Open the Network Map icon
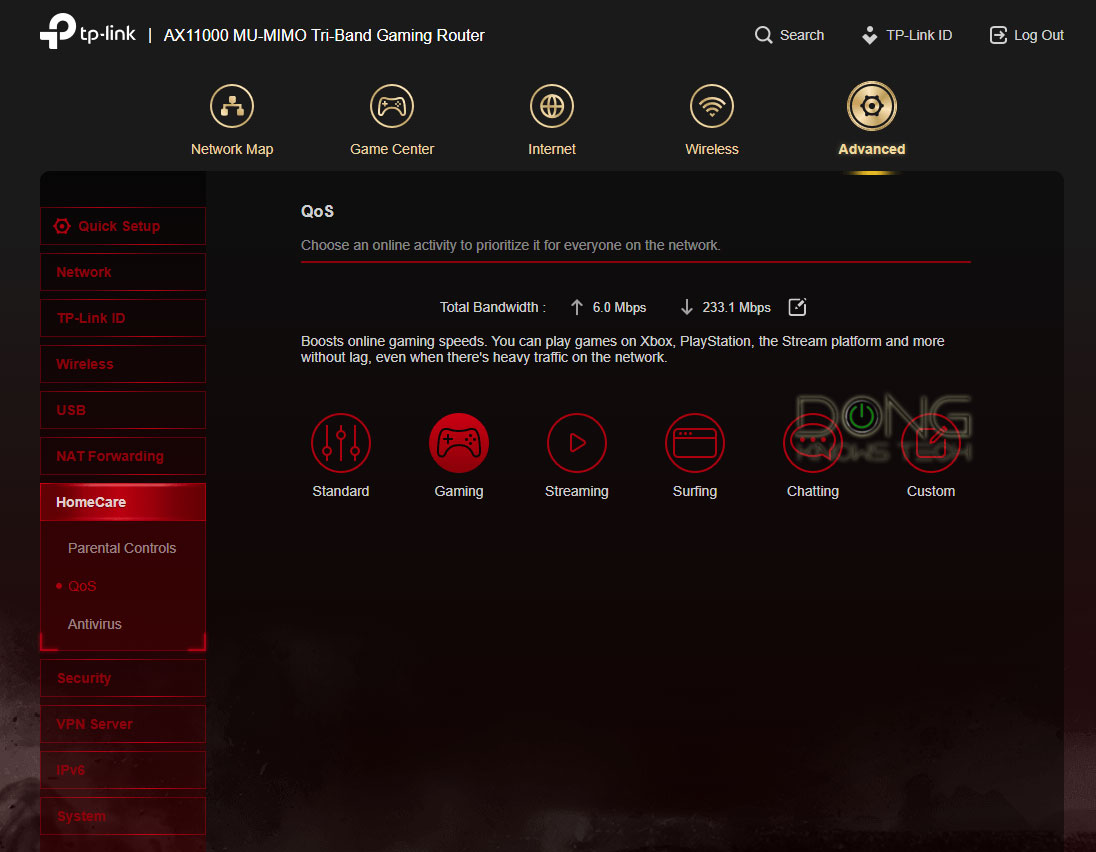 (232, 106)
